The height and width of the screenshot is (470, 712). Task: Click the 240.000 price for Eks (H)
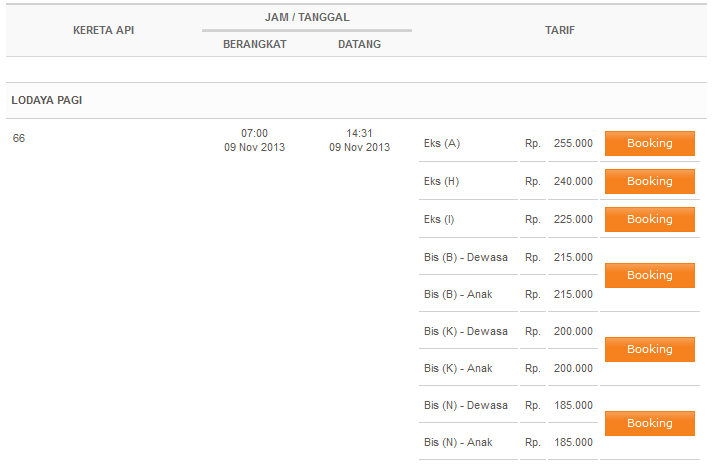click(573, 182)
